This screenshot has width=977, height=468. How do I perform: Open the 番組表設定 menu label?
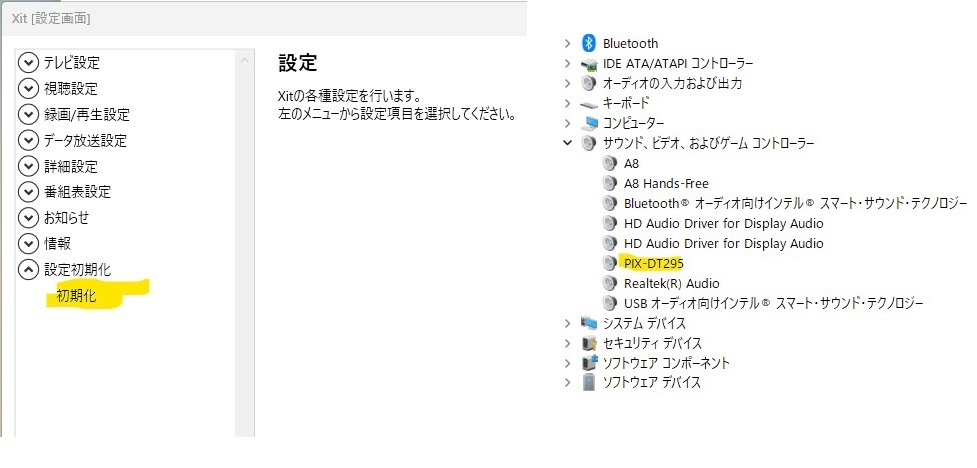(x=77, y=192)
